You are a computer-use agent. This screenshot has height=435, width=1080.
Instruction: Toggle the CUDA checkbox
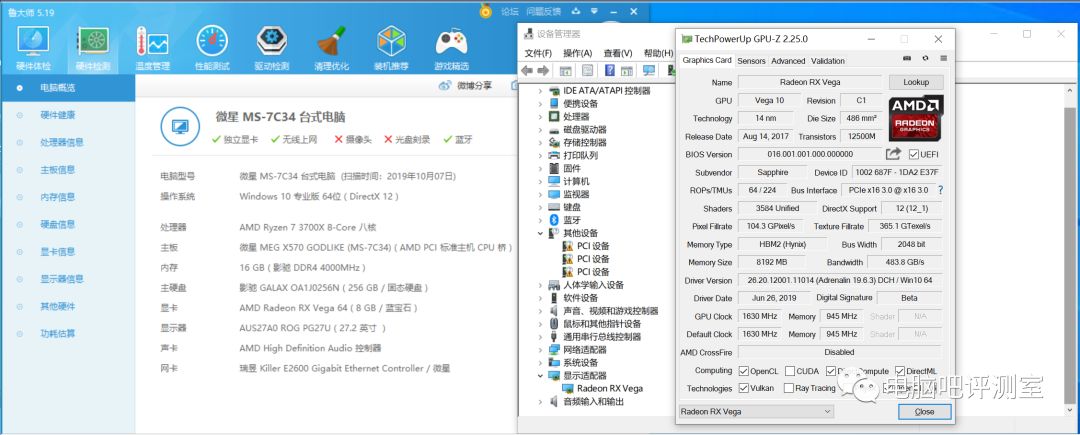pyautogui.click(x=789, y=371)
